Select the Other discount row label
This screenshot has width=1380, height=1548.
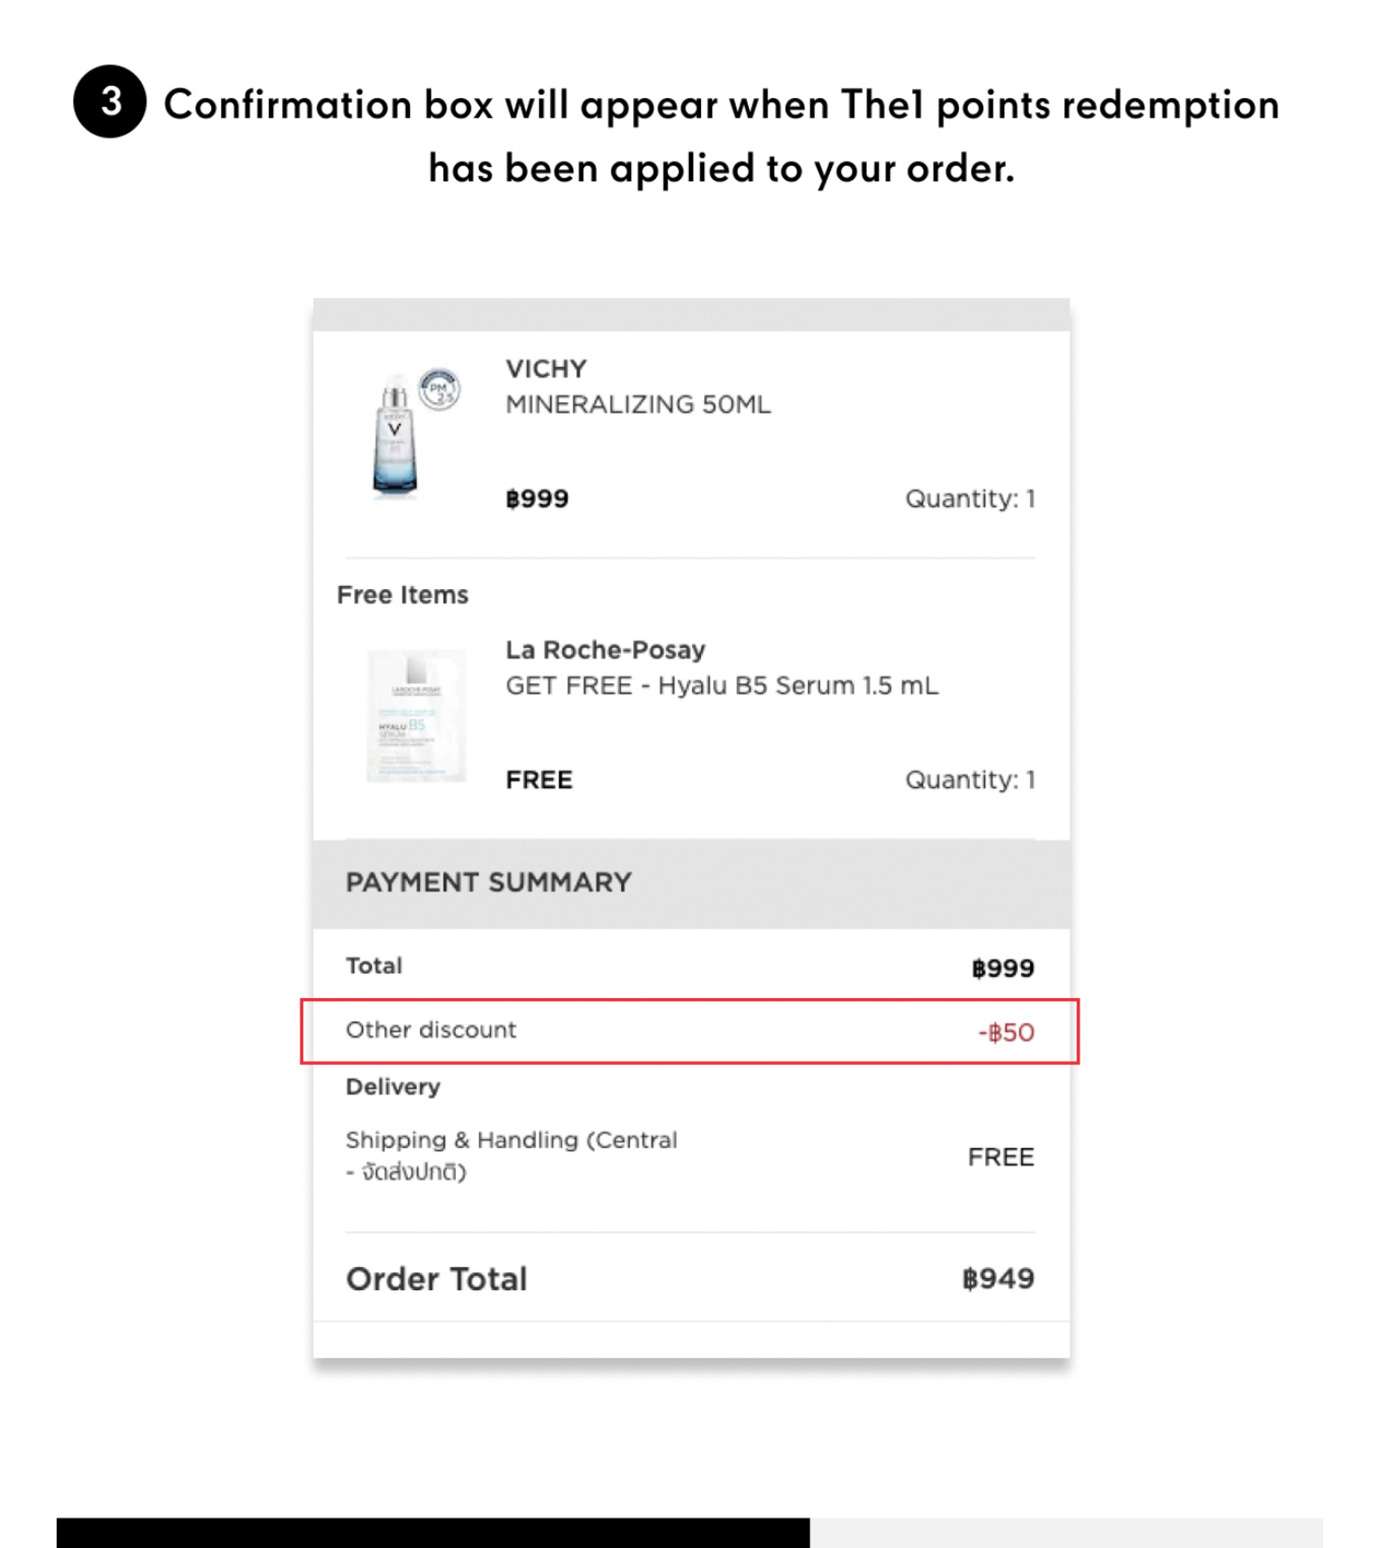431,1030
